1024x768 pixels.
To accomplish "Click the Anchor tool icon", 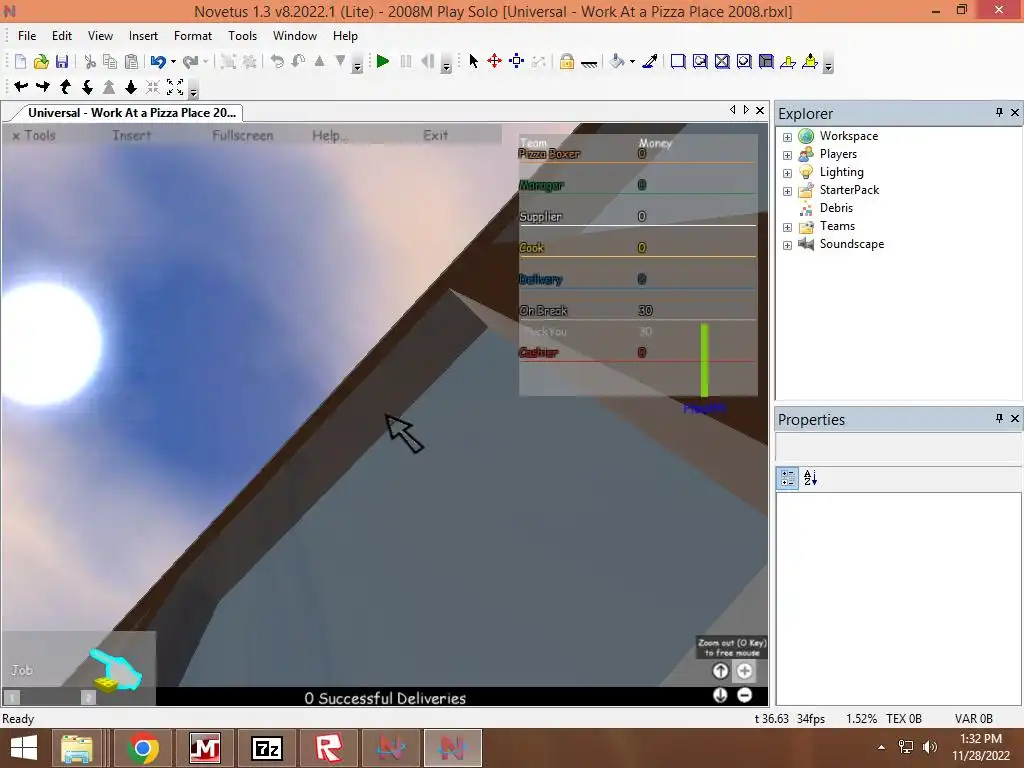I will click(x=589, y=63).
